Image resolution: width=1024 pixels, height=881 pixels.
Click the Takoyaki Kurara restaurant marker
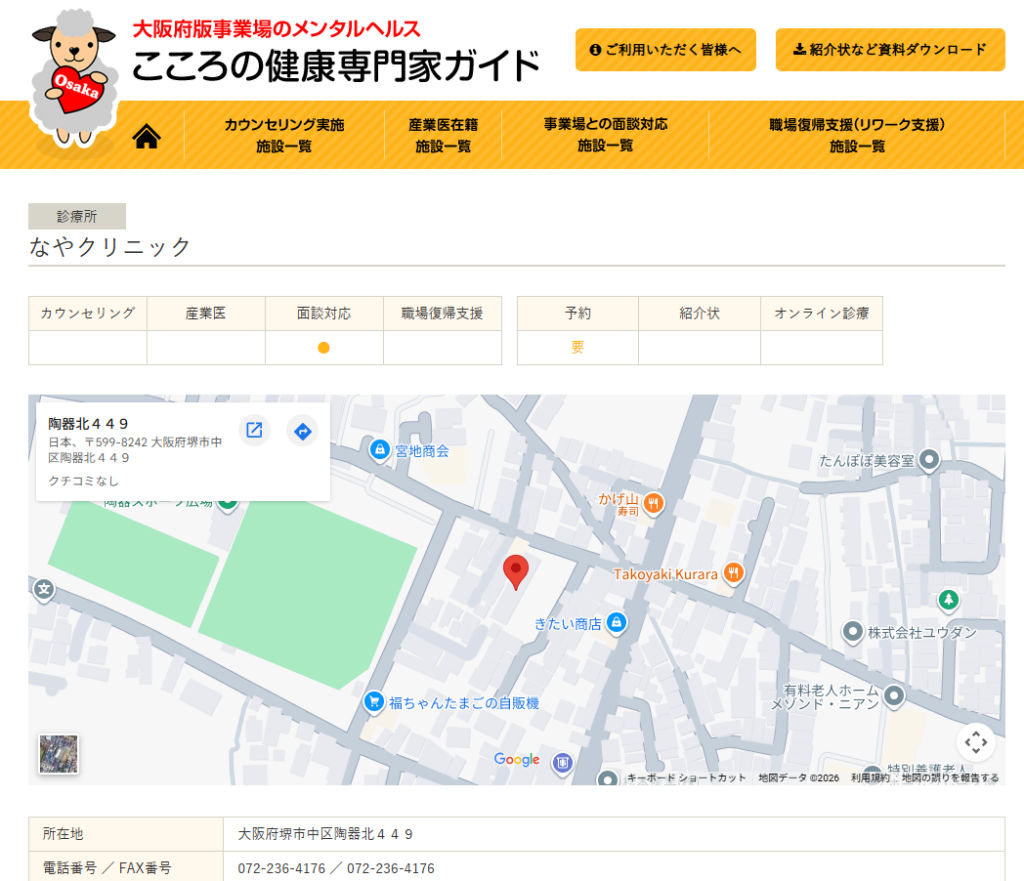click(734, 573)
